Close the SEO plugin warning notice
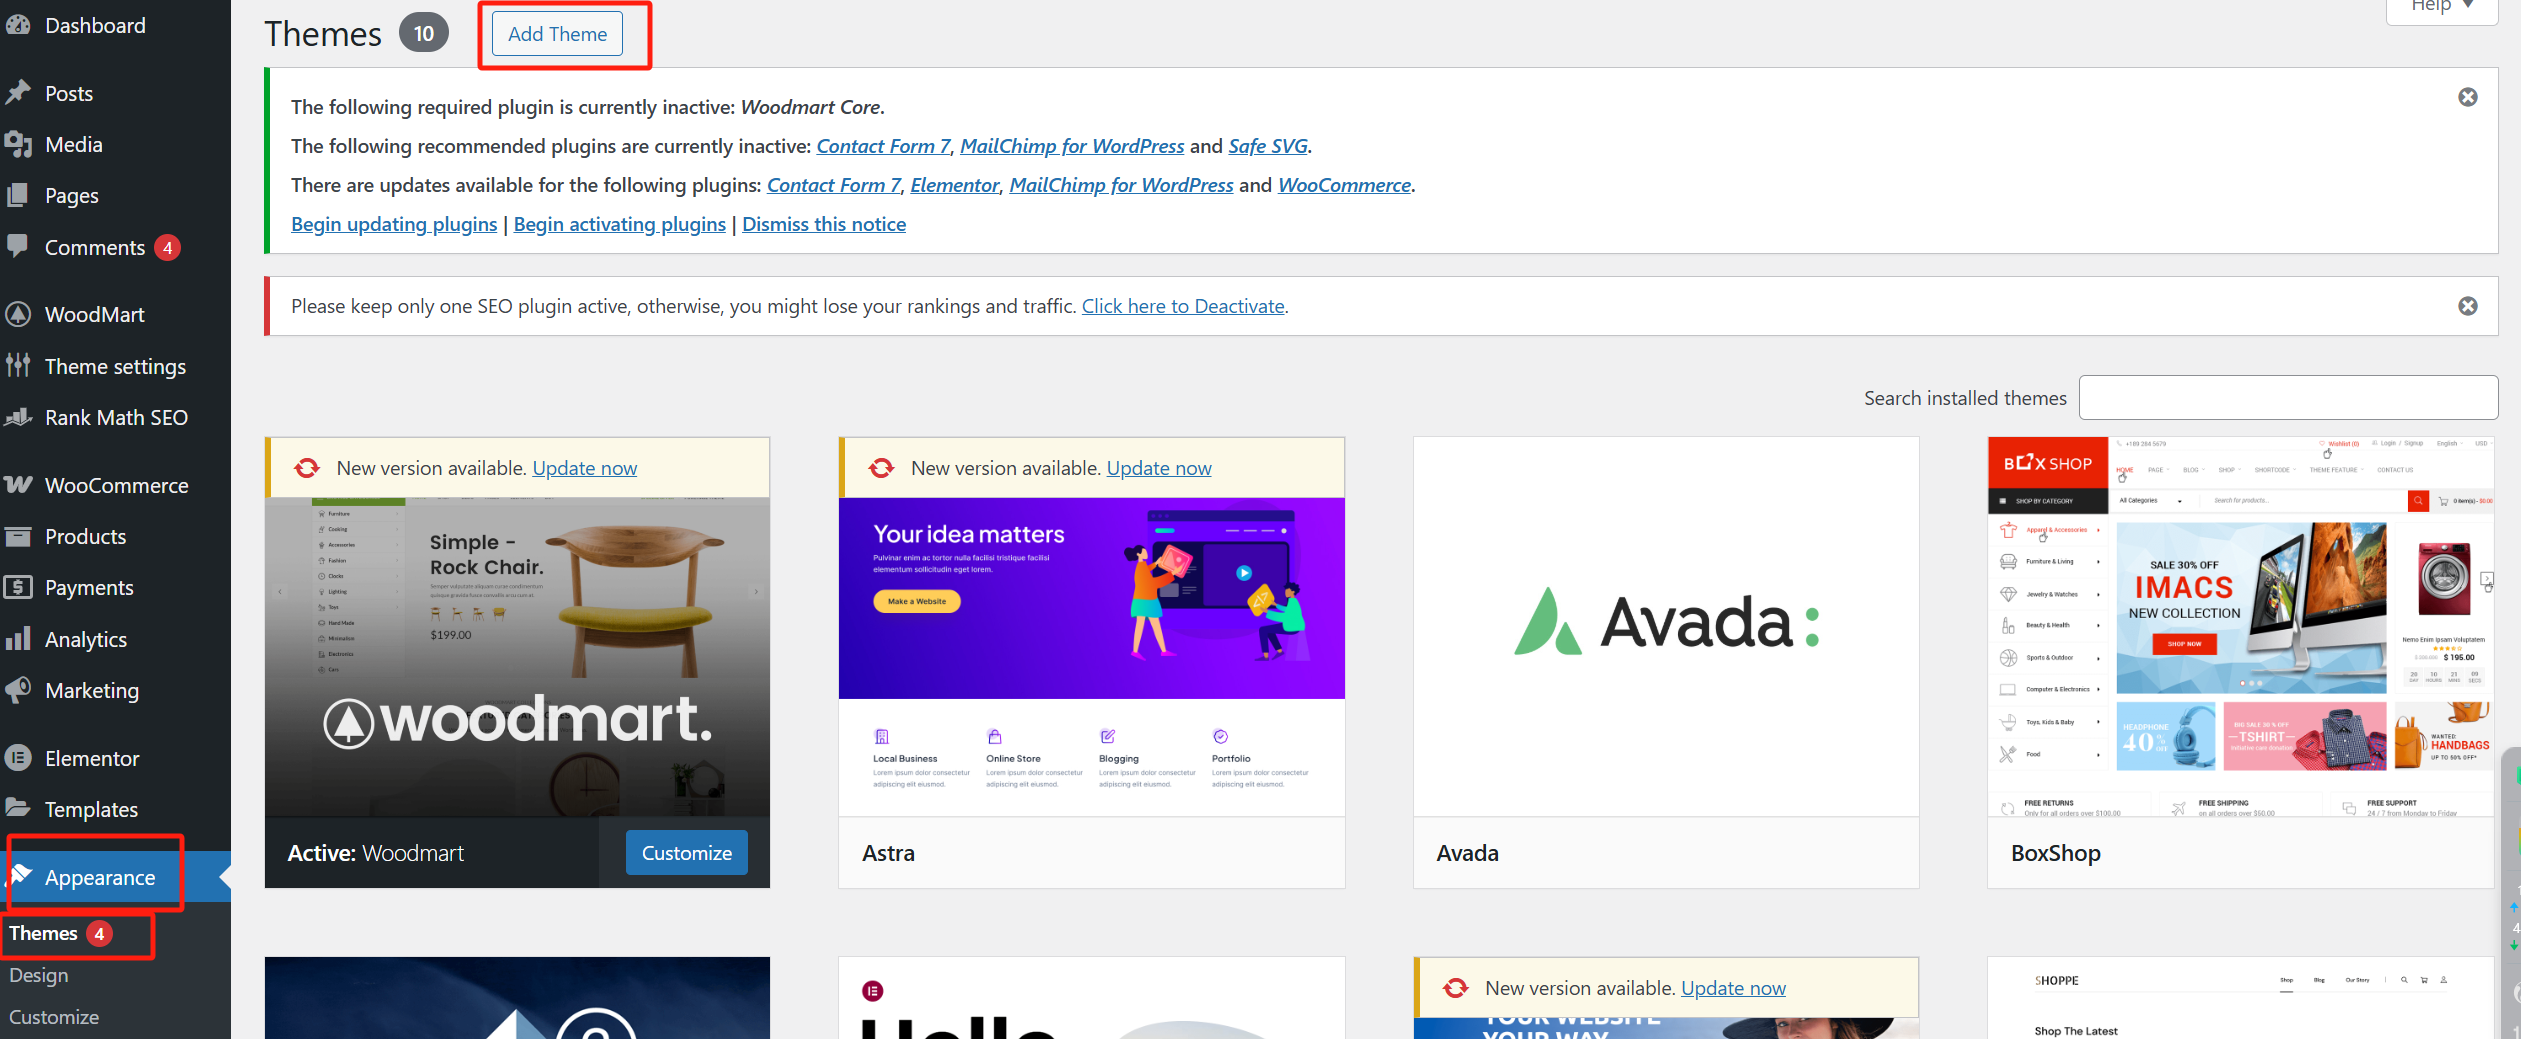The width and height of the screenshot is (2521, 1039). (2467, 306)
